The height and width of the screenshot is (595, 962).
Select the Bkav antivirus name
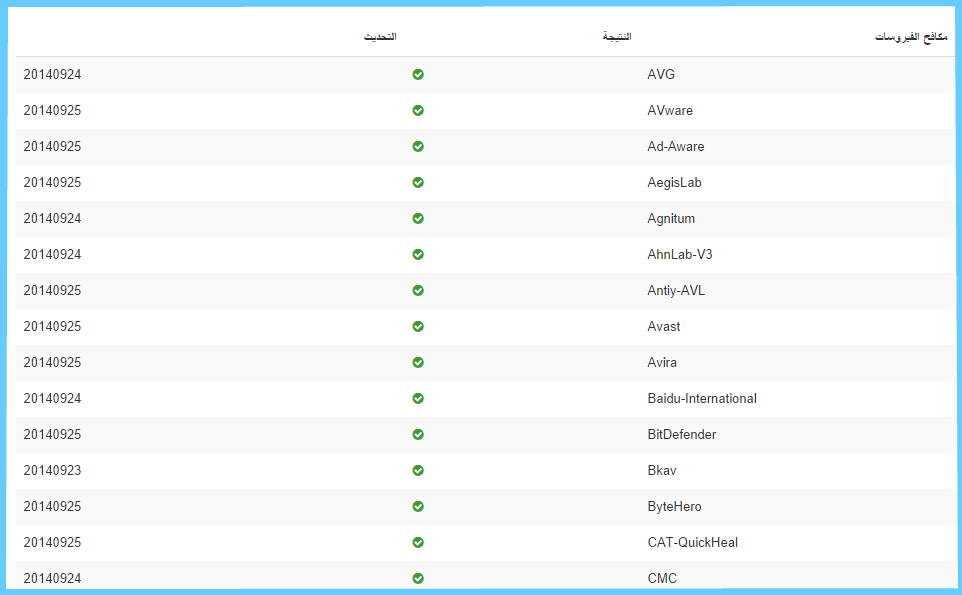pyautogui.click(x=662, y=470)
